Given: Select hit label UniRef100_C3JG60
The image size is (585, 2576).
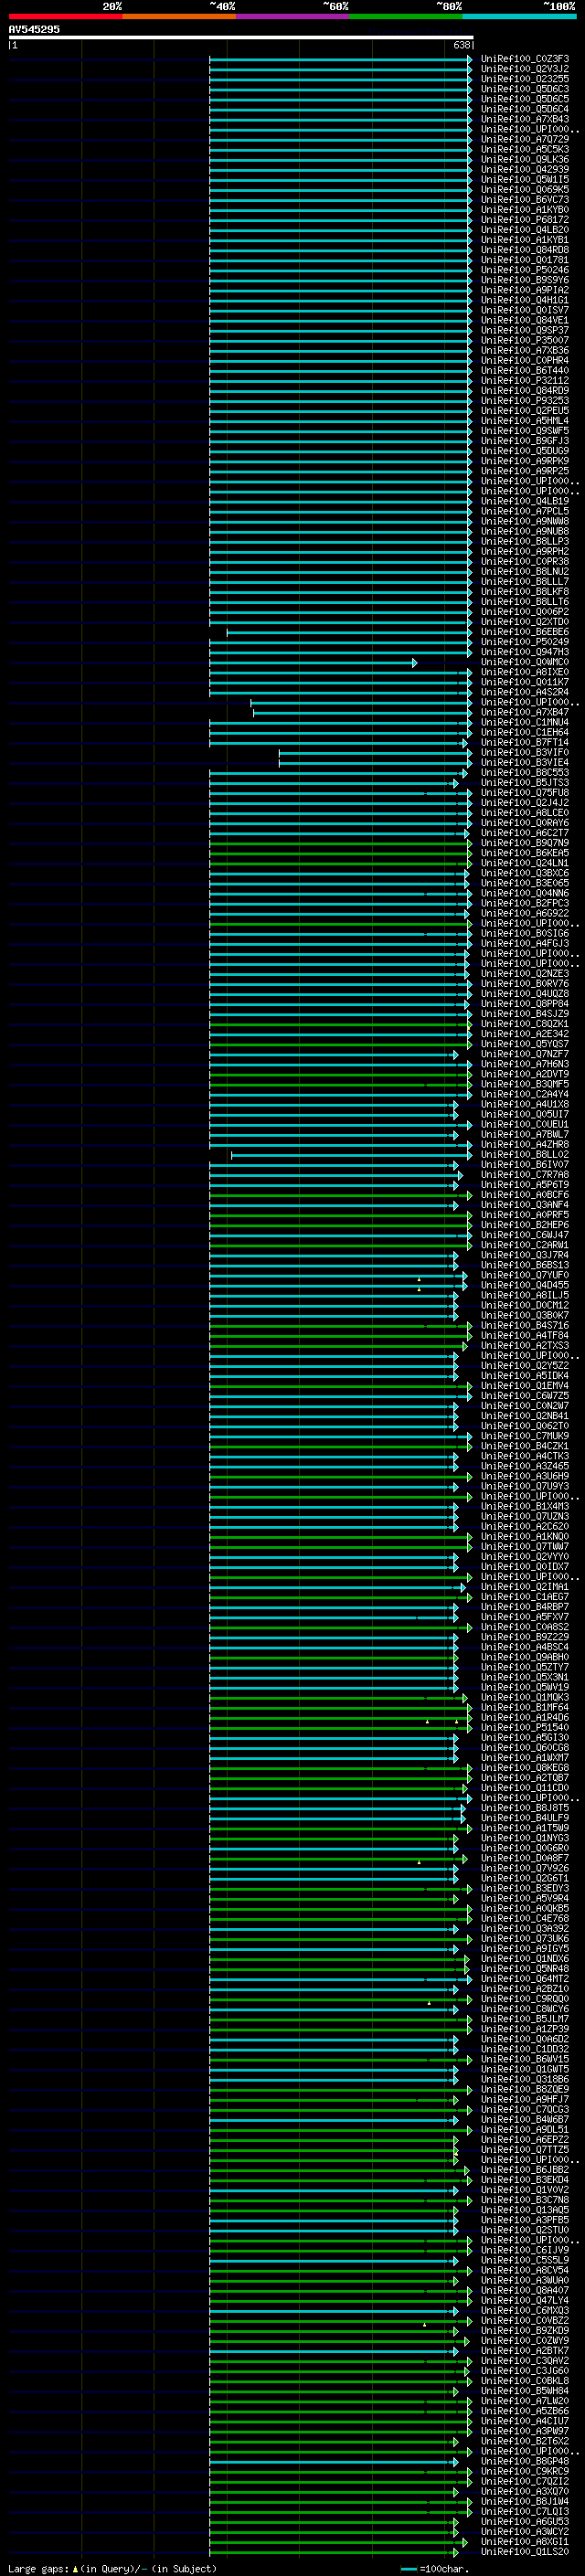Looking at the screenshot, I should pos(524,2371).
